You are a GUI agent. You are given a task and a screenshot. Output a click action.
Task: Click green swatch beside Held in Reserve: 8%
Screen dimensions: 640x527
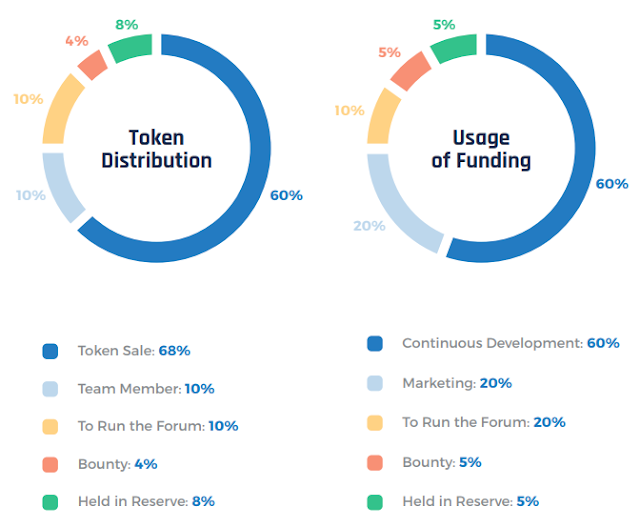point(50,501)
